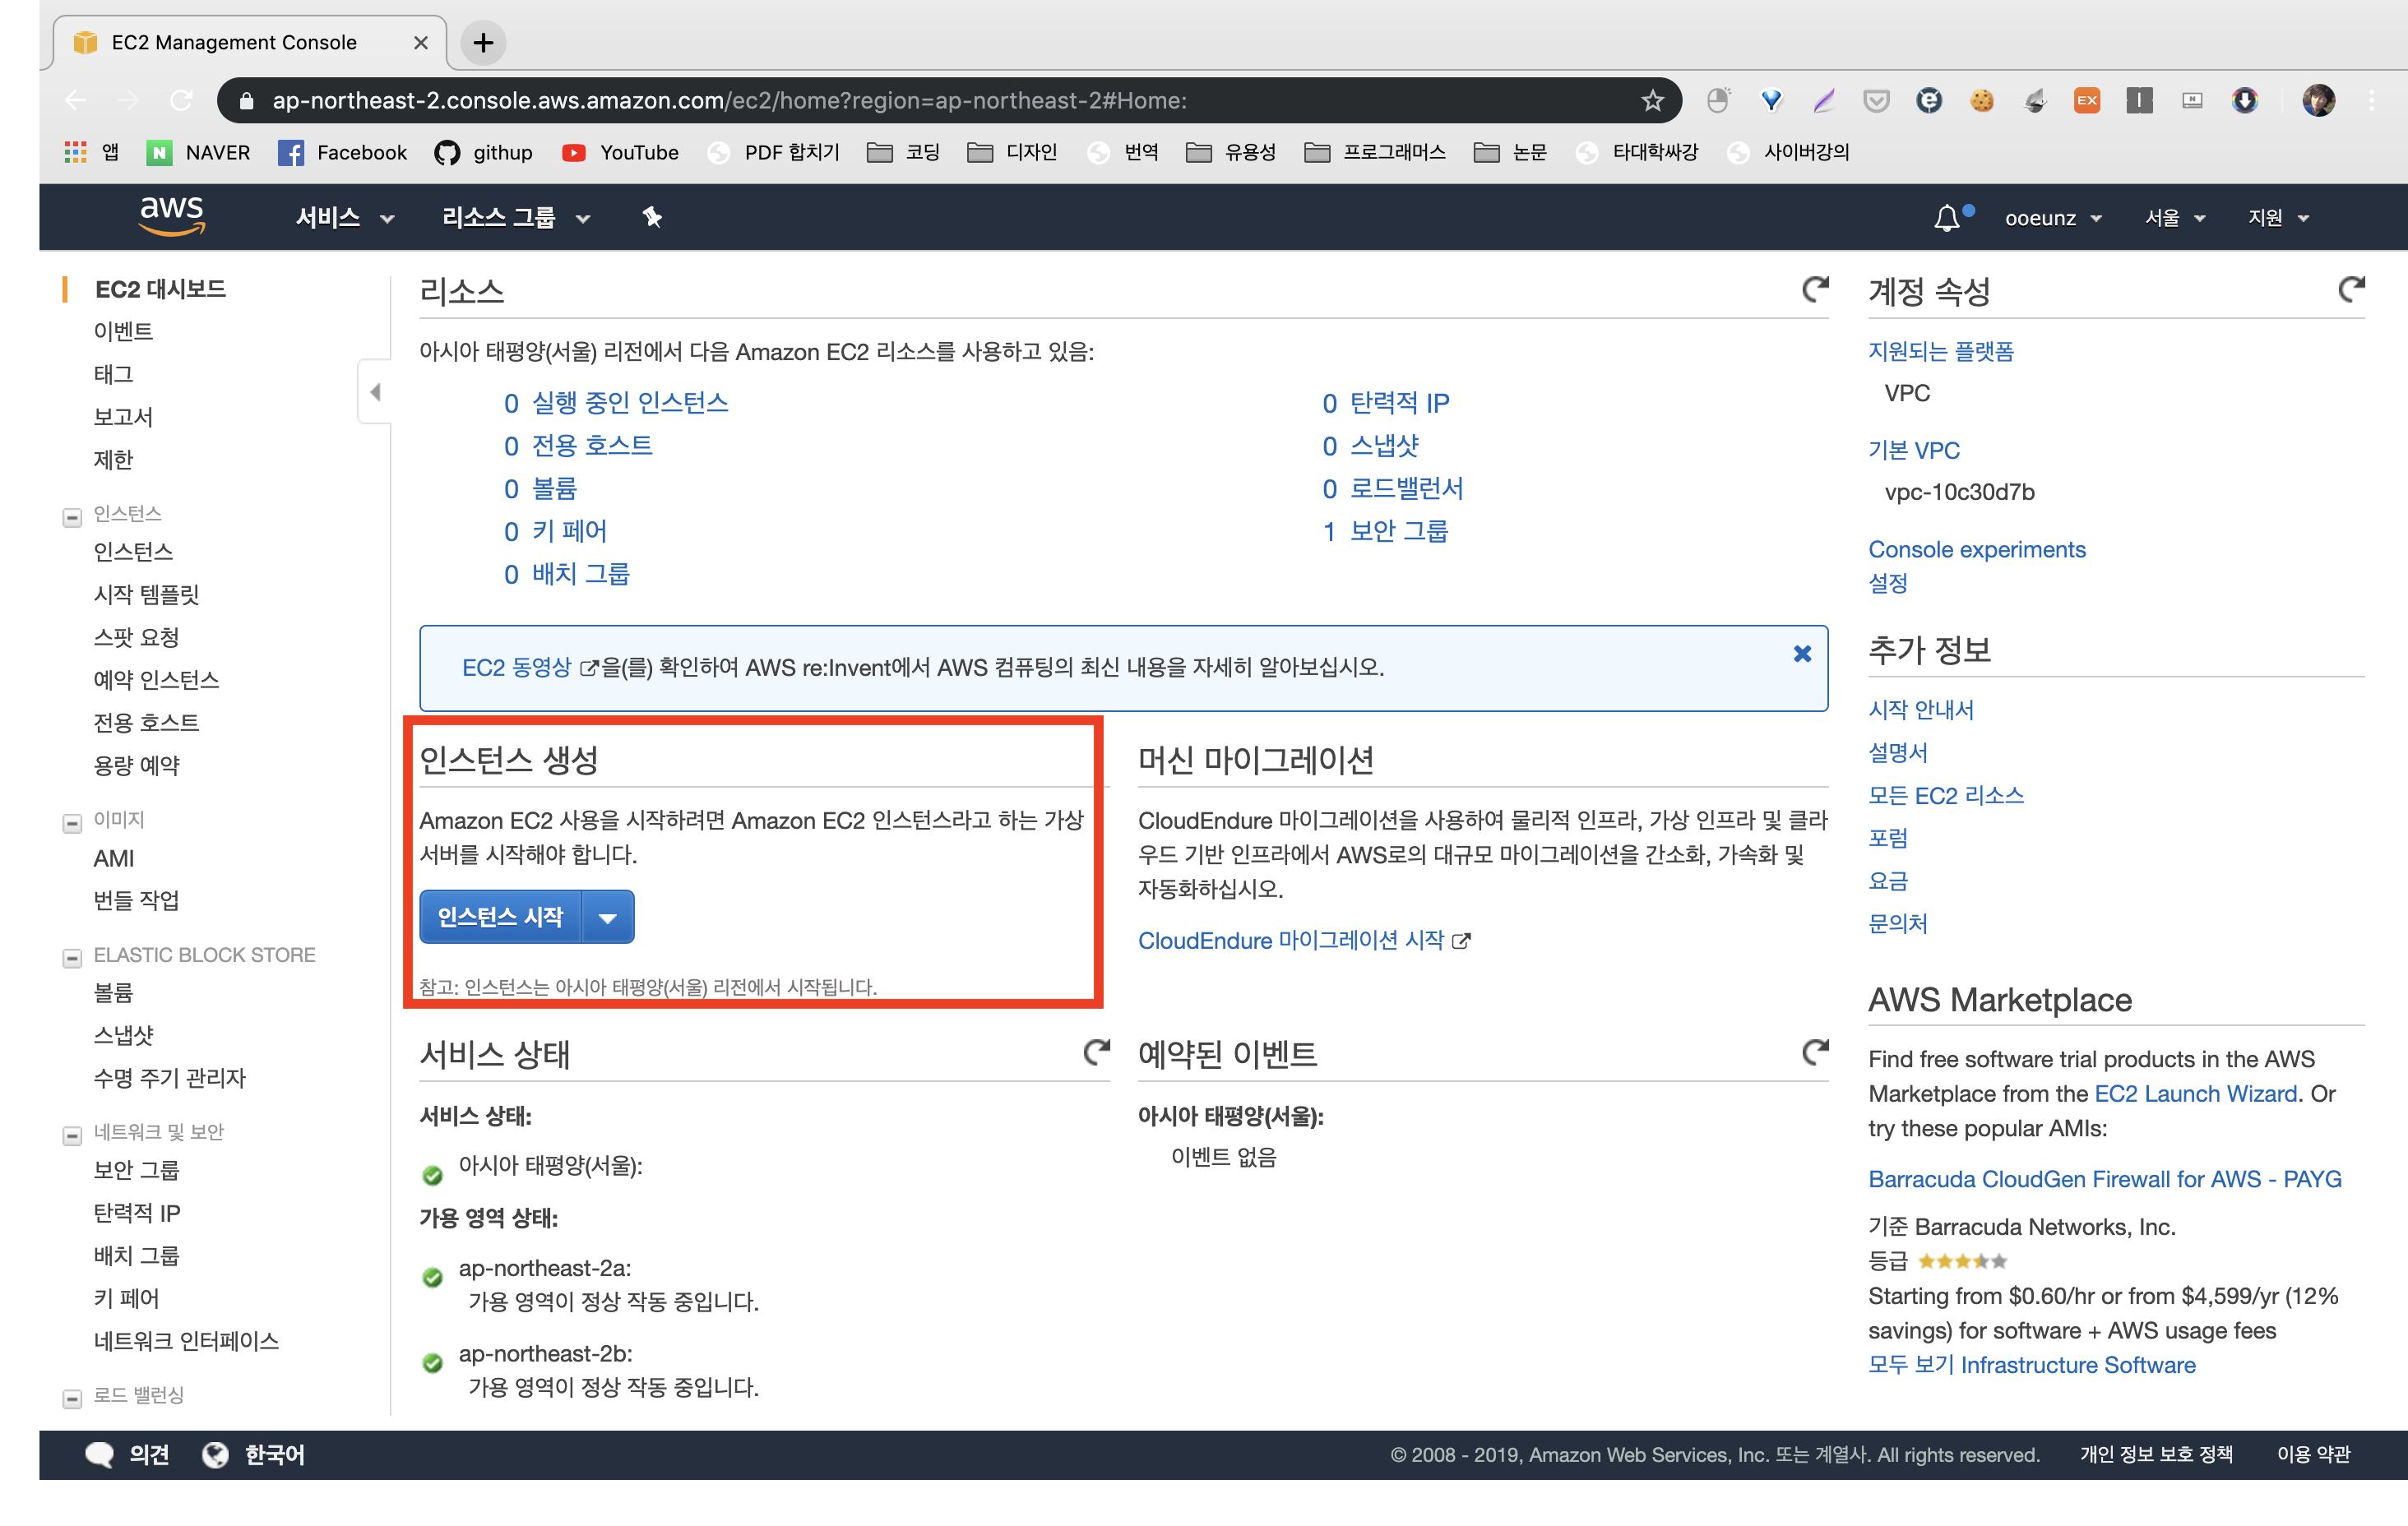Image resolution: width=2408 pixels, height=1526 pixels.
Task: Click the pin shortcut icon in navbar
Action: pos(652,217)
